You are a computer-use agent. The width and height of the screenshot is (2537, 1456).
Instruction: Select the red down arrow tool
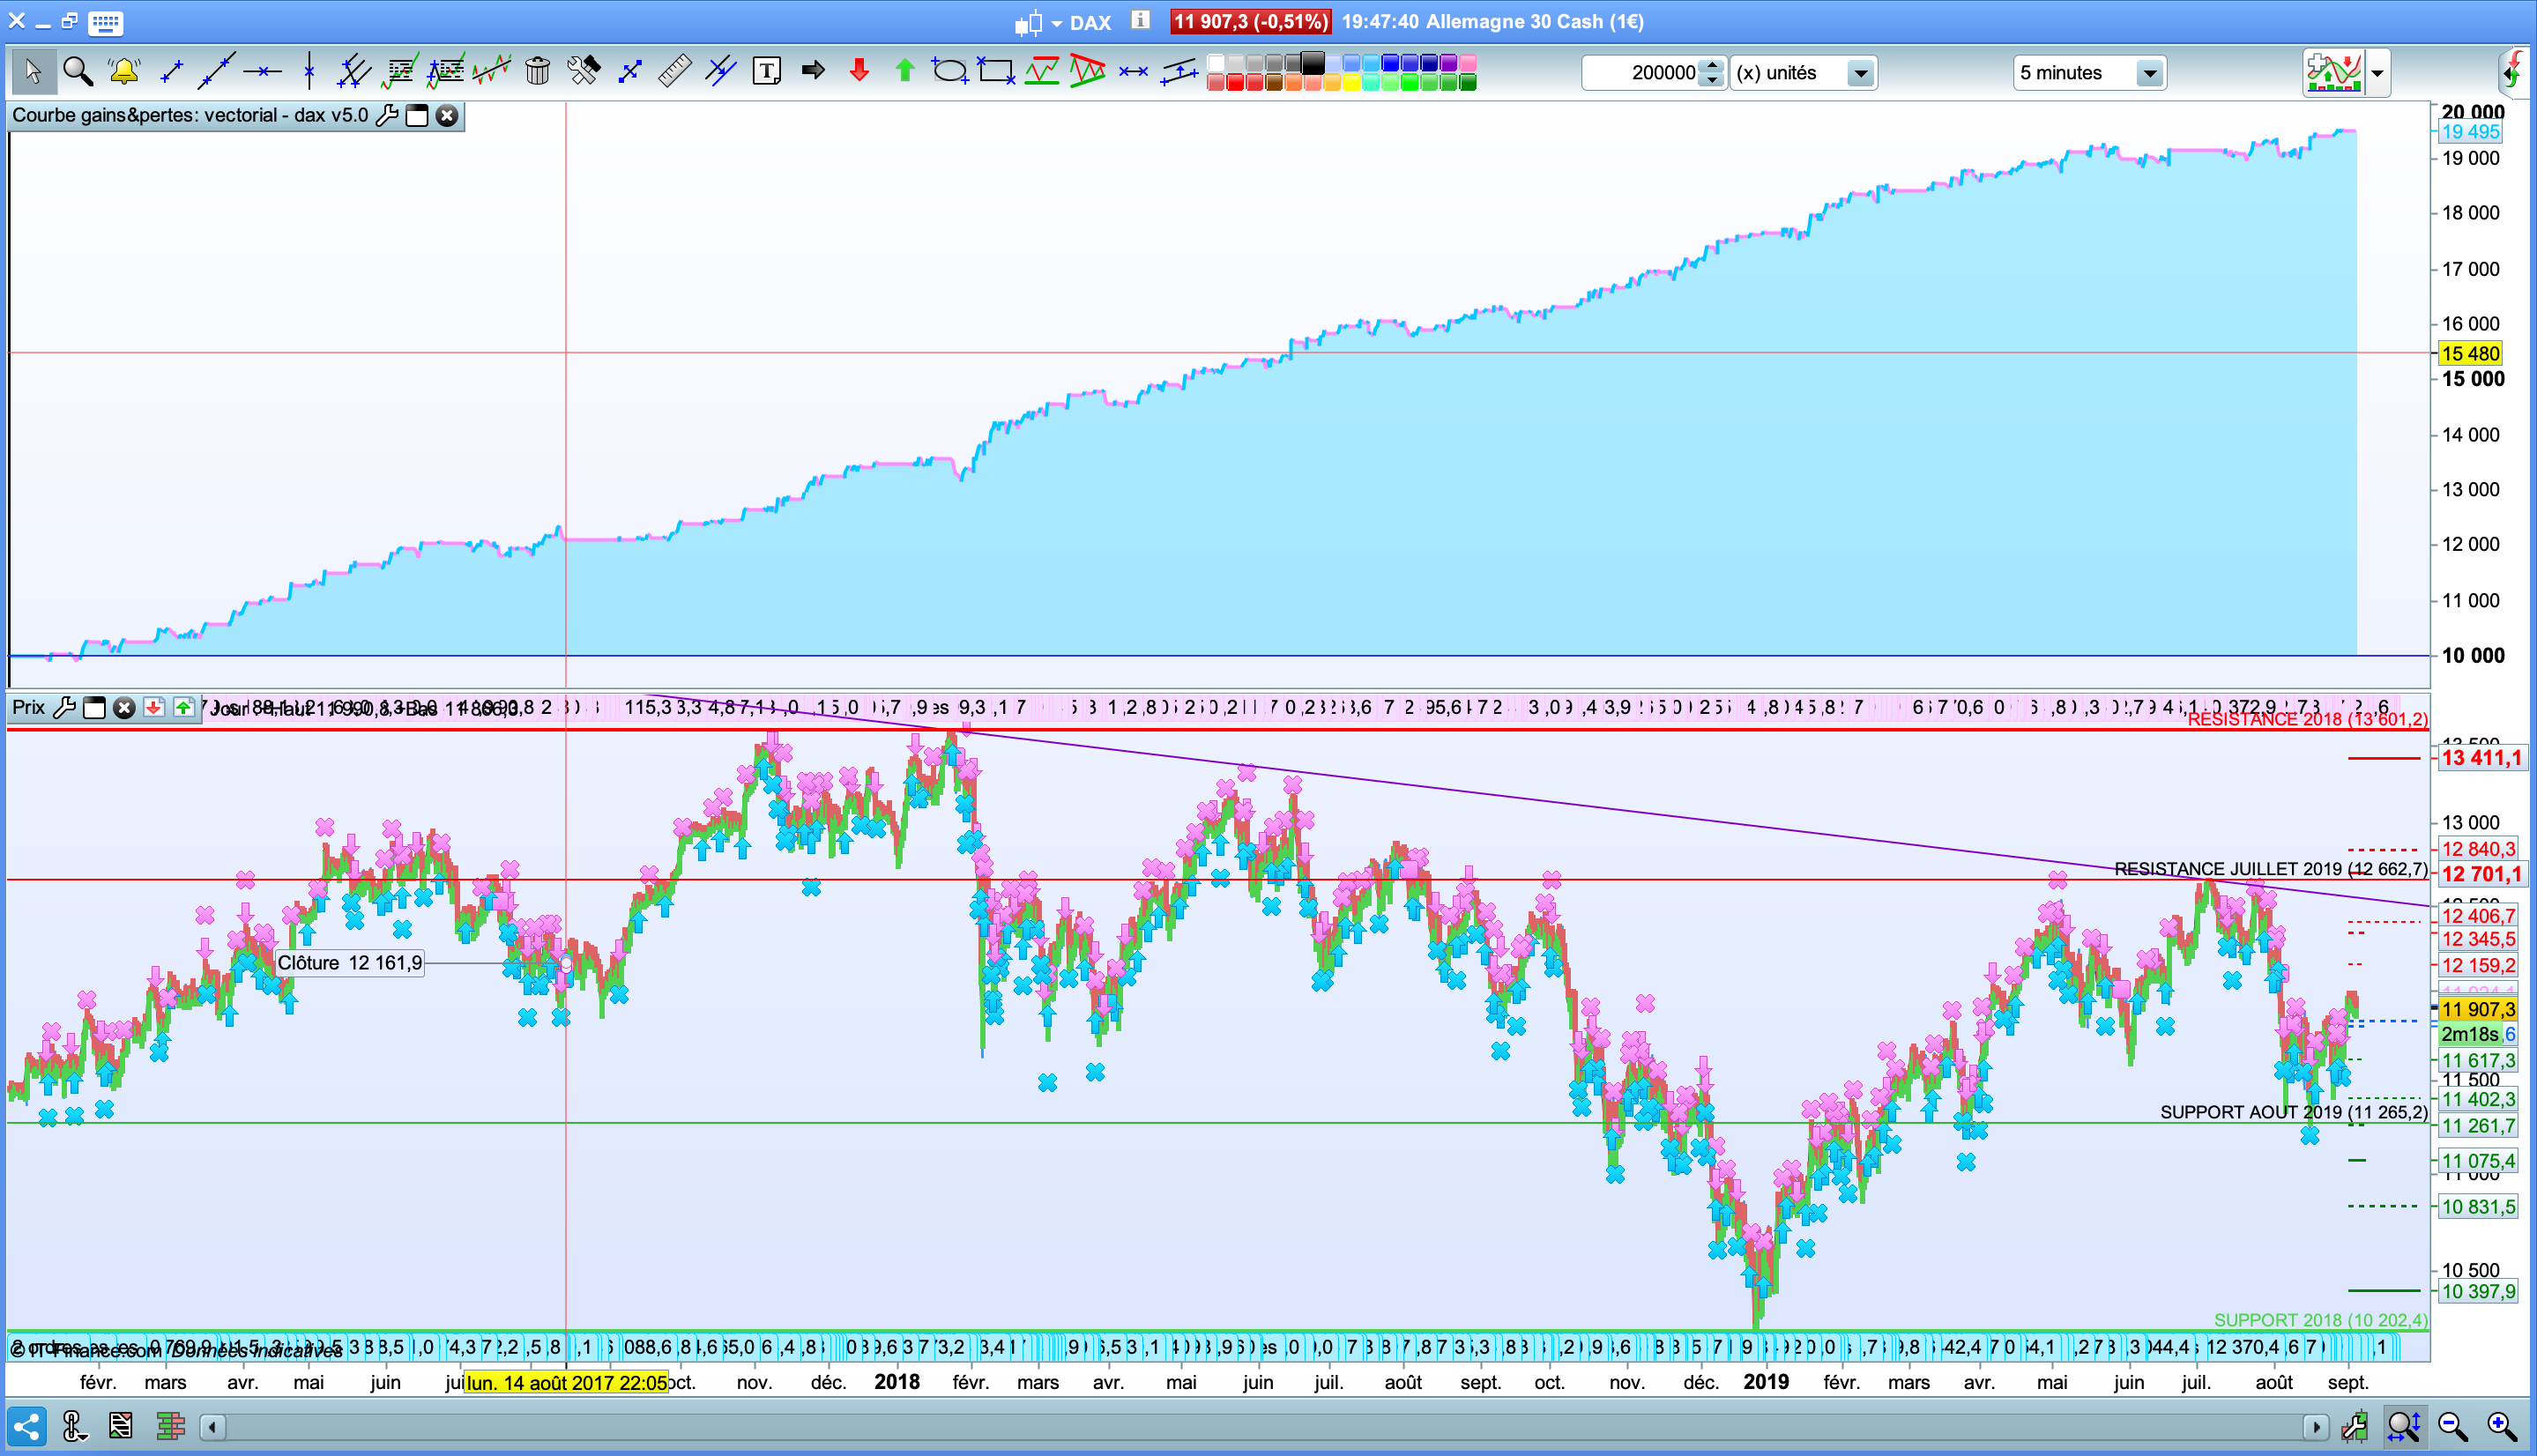point(859,71)
